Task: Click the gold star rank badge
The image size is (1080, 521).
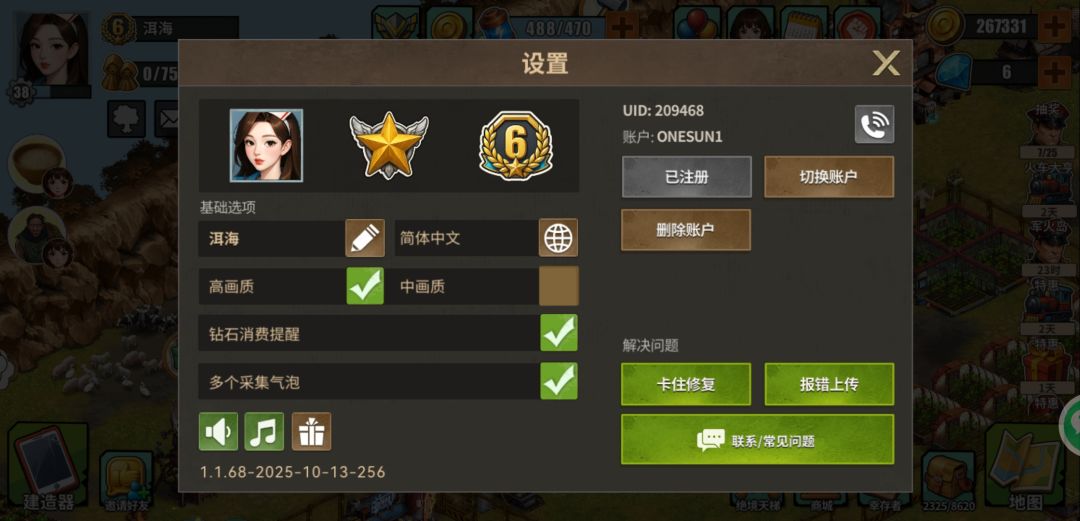Action: point(388,145)
